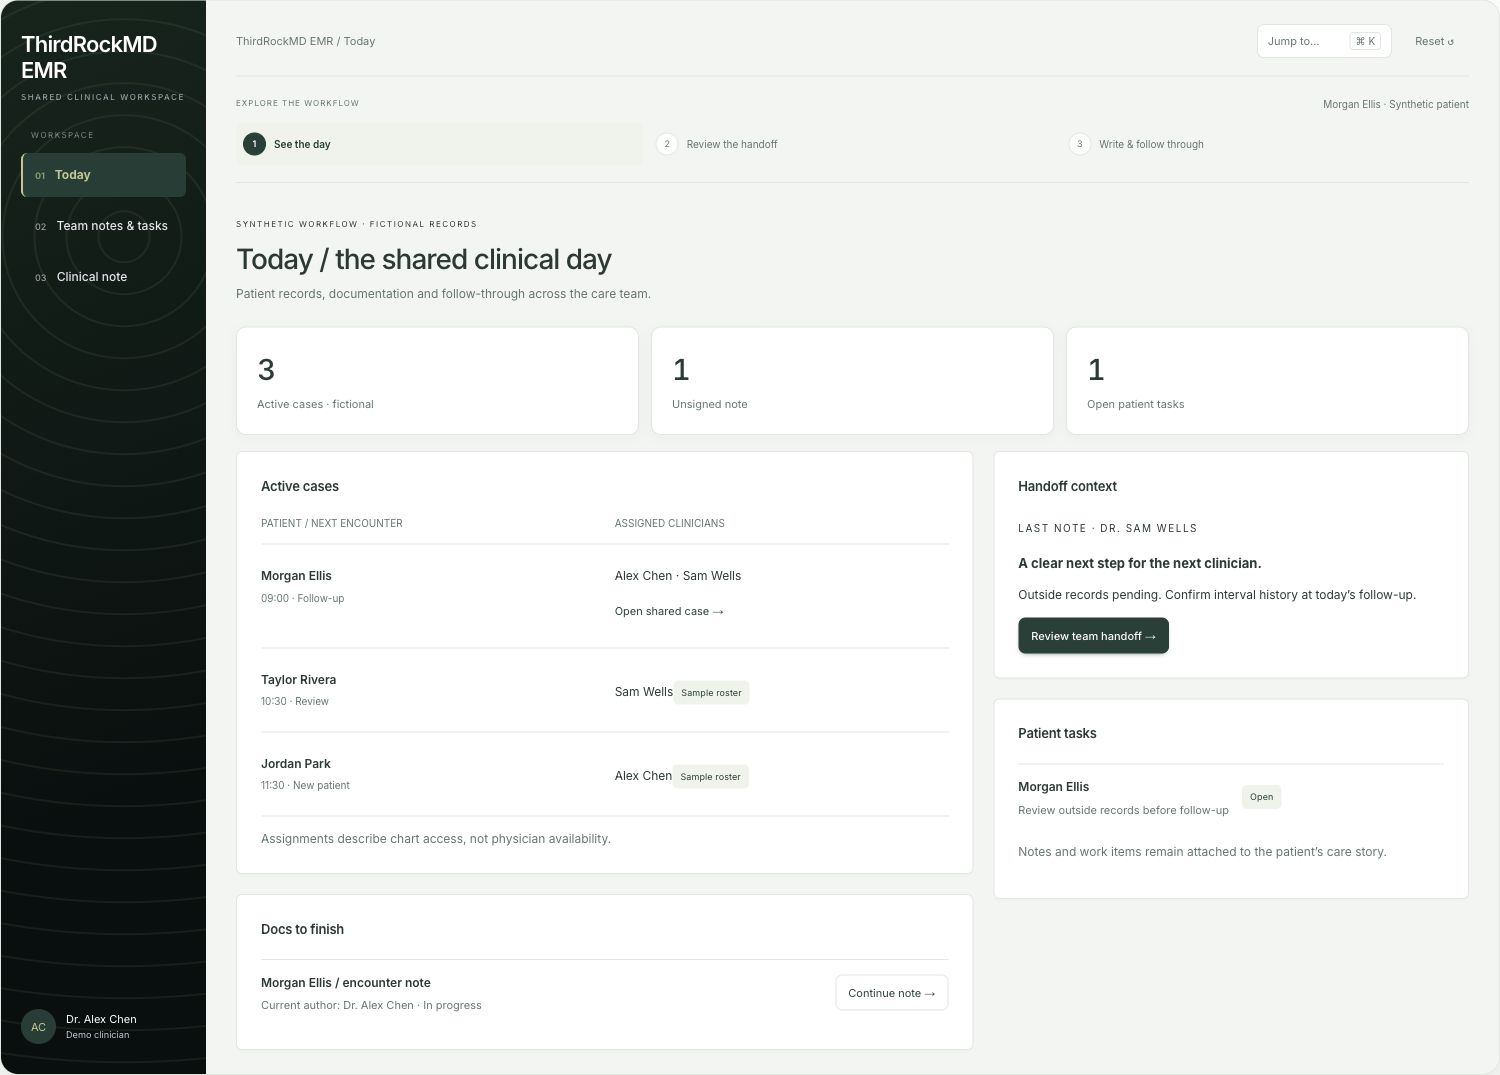Click the Active cases count card
This screenshot has width=1500, height=1075.
pos(437,381)
